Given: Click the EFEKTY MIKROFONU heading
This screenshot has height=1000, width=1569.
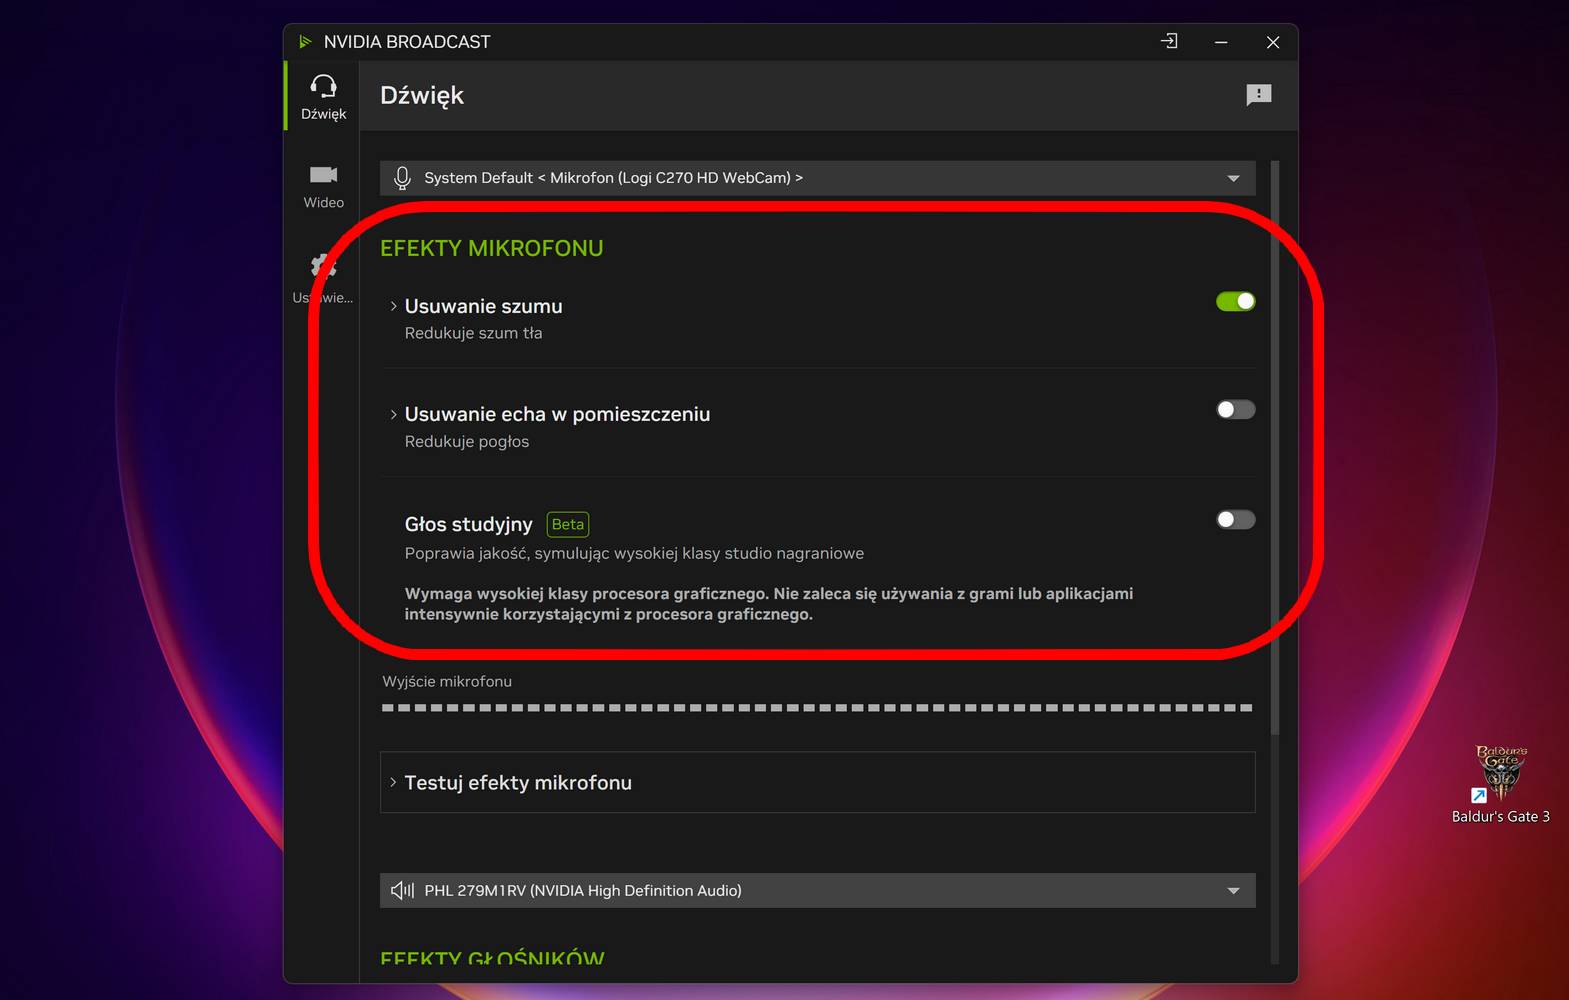Looking at the screenshot, I should coord(491,248).
